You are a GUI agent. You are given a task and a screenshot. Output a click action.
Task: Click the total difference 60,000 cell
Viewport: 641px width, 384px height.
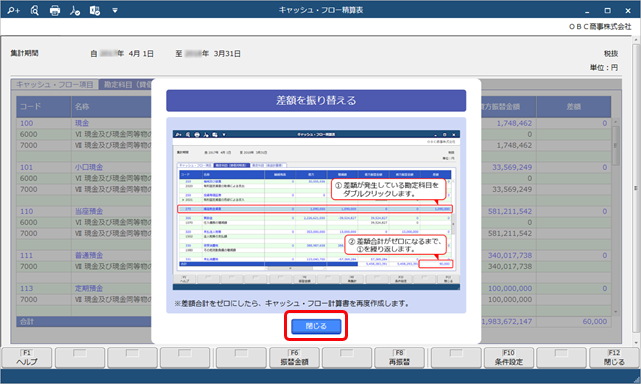[x=594, y=321]
